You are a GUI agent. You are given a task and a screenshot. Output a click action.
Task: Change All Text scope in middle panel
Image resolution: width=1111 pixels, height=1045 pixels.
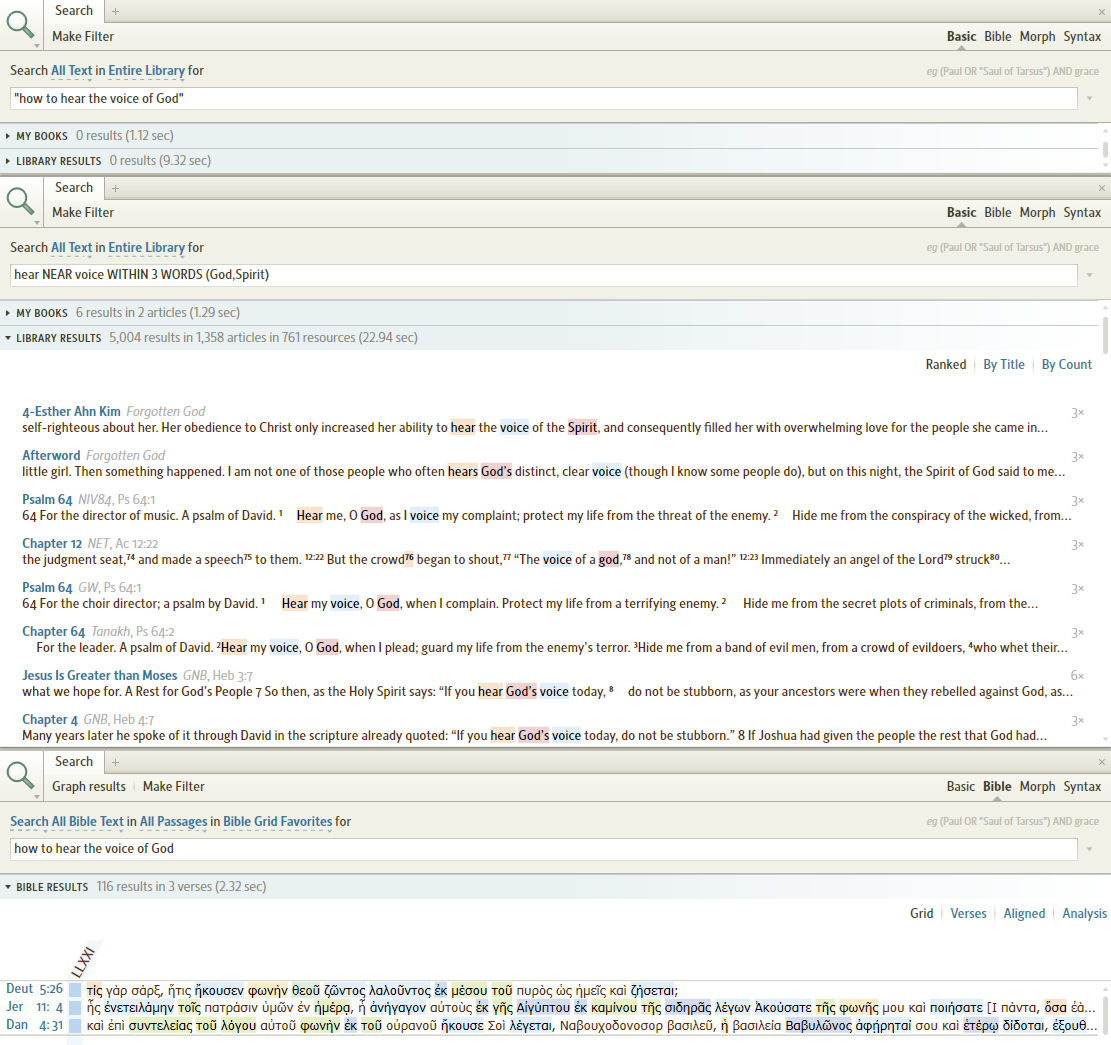click(72, 248)
